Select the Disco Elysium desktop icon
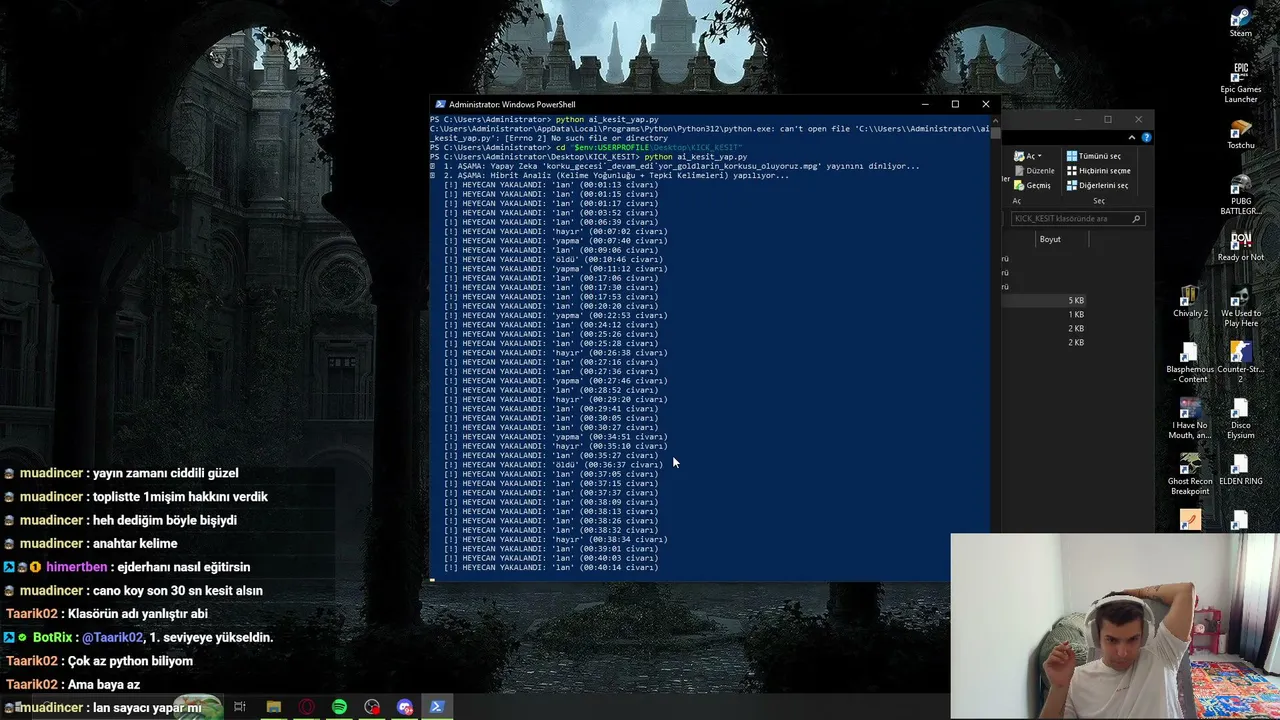 pyautogui.click(x=1240, y=418)
